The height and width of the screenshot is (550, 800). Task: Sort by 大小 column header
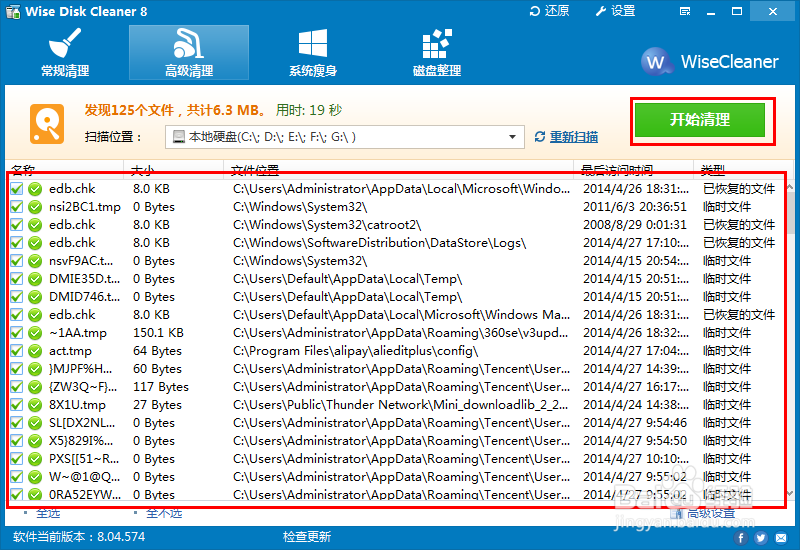(x=173, y=170)
